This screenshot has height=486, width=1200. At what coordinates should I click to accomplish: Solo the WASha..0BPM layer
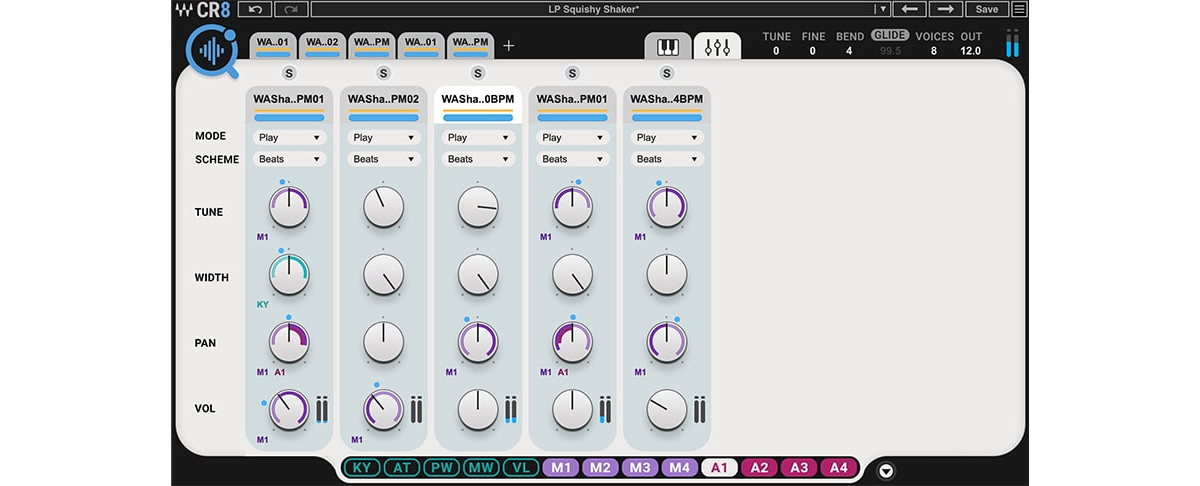[x=477, y=73]
